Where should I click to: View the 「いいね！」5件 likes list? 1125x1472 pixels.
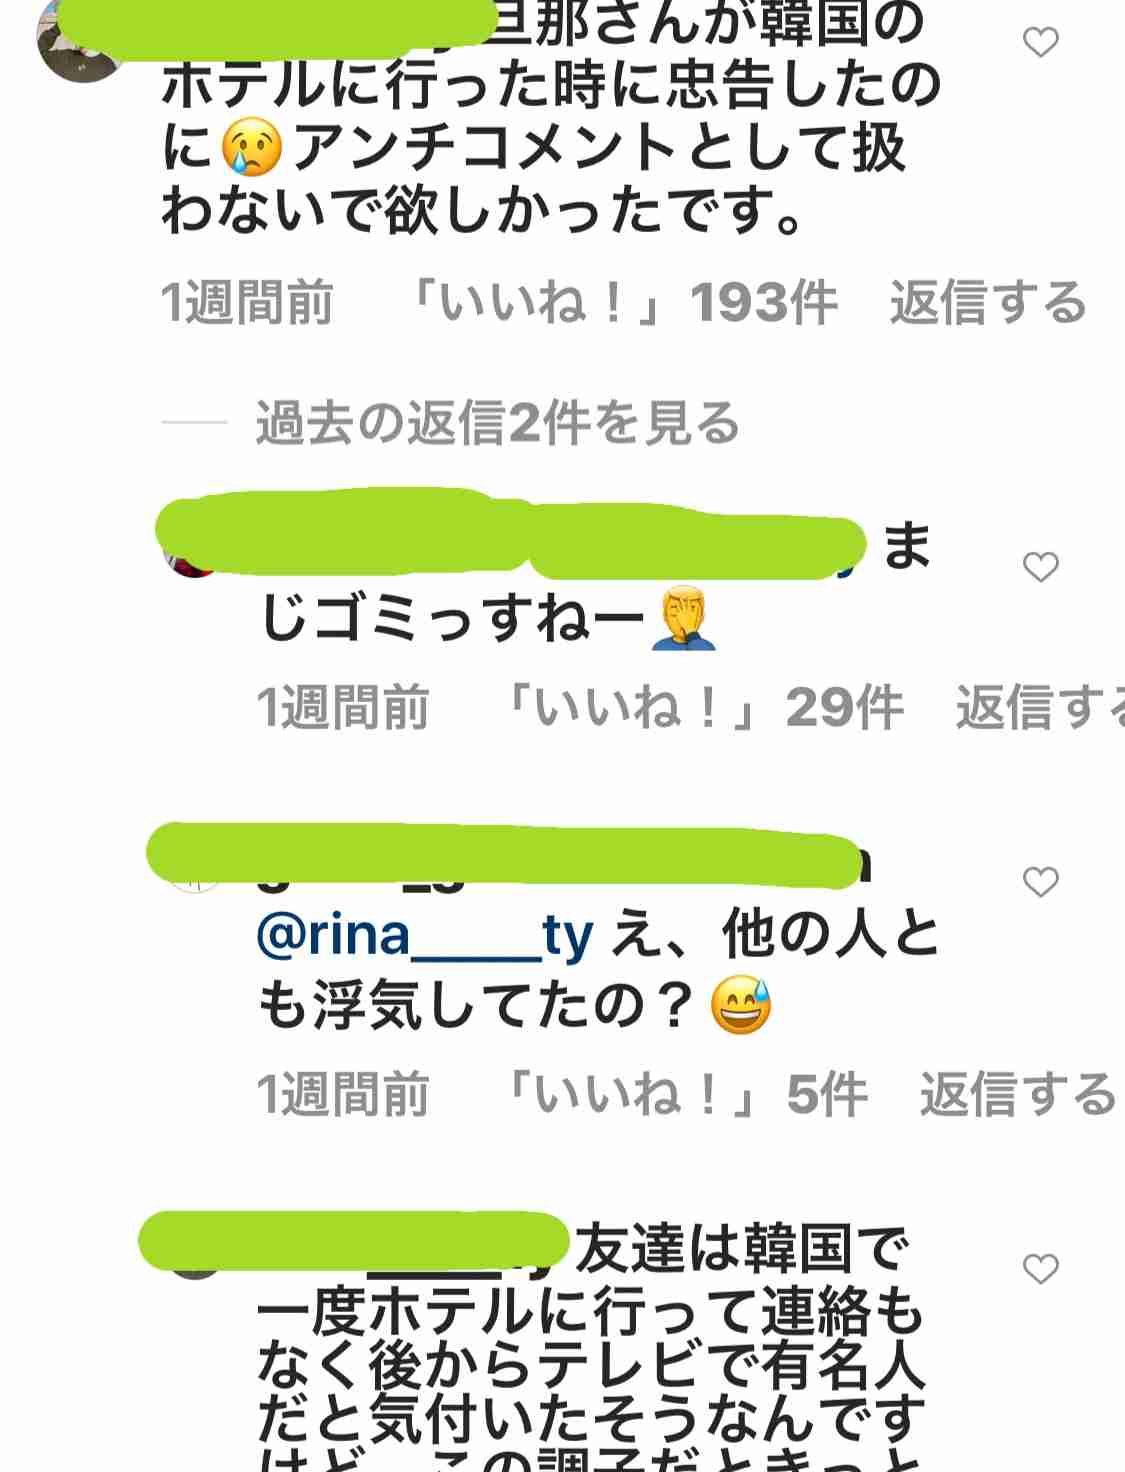pos(687,1093)
